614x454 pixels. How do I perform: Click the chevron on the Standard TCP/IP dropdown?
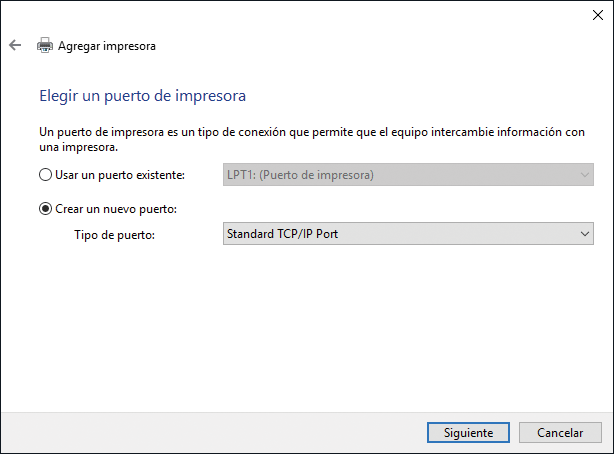point(585,234)
